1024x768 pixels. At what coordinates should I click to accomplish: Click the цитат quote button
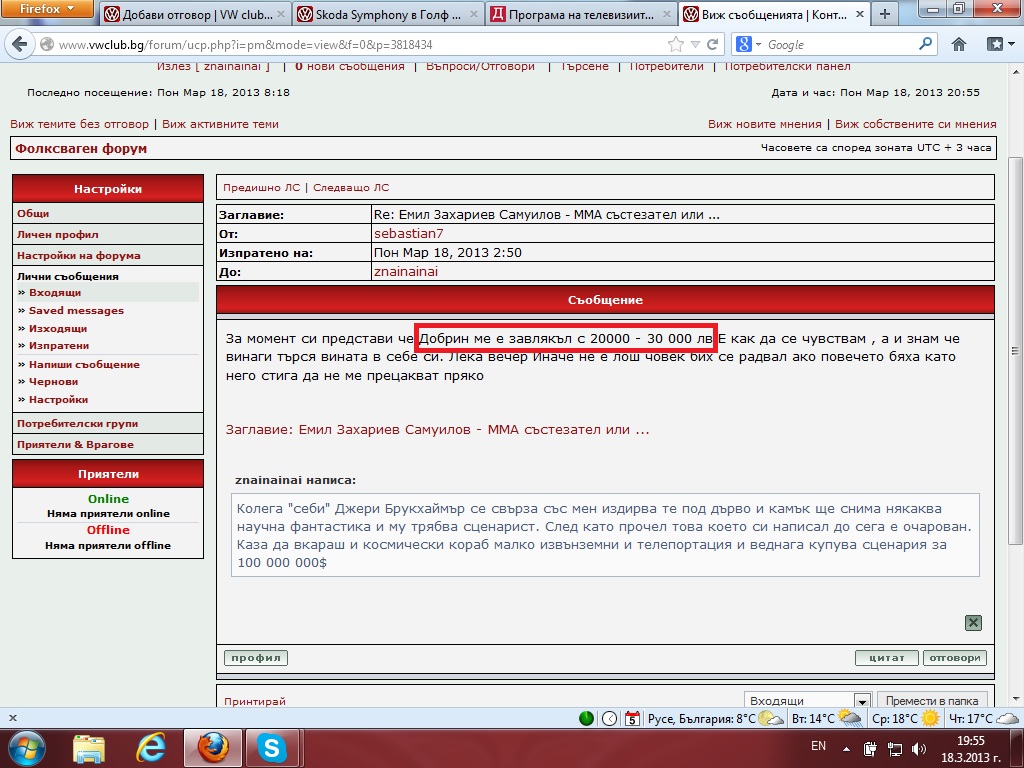click(x=886, y=658)
